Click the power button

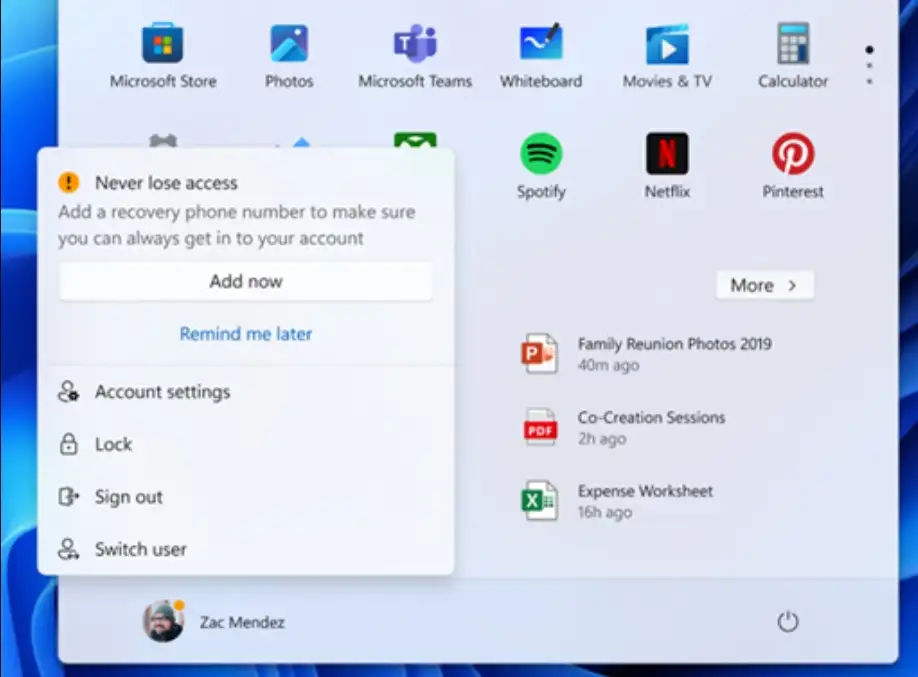(787, 620)
